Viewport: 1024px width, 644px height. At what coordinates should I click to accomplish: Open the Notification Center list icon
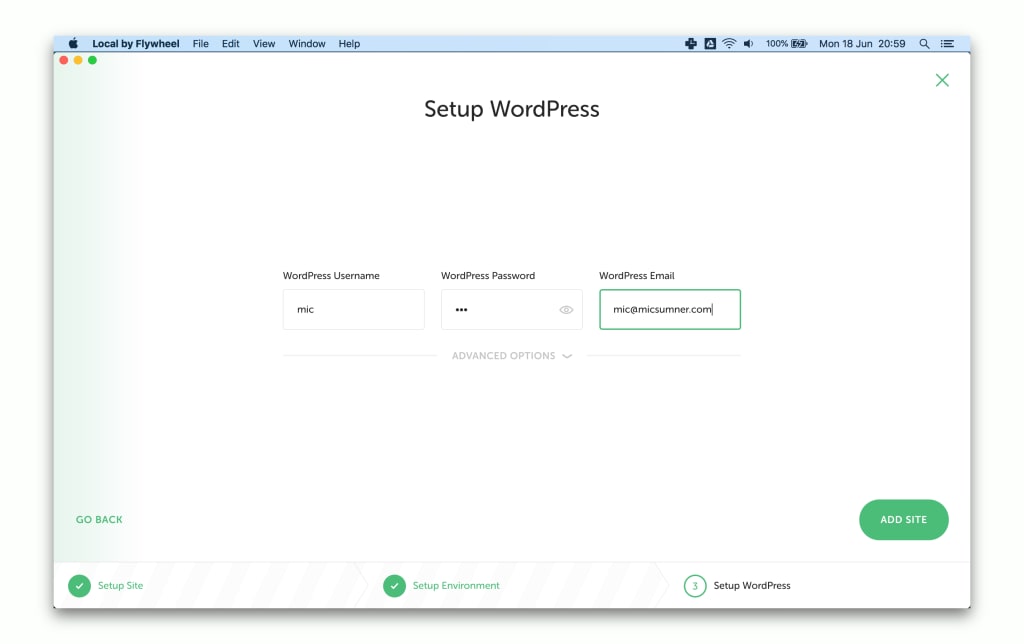947,44
